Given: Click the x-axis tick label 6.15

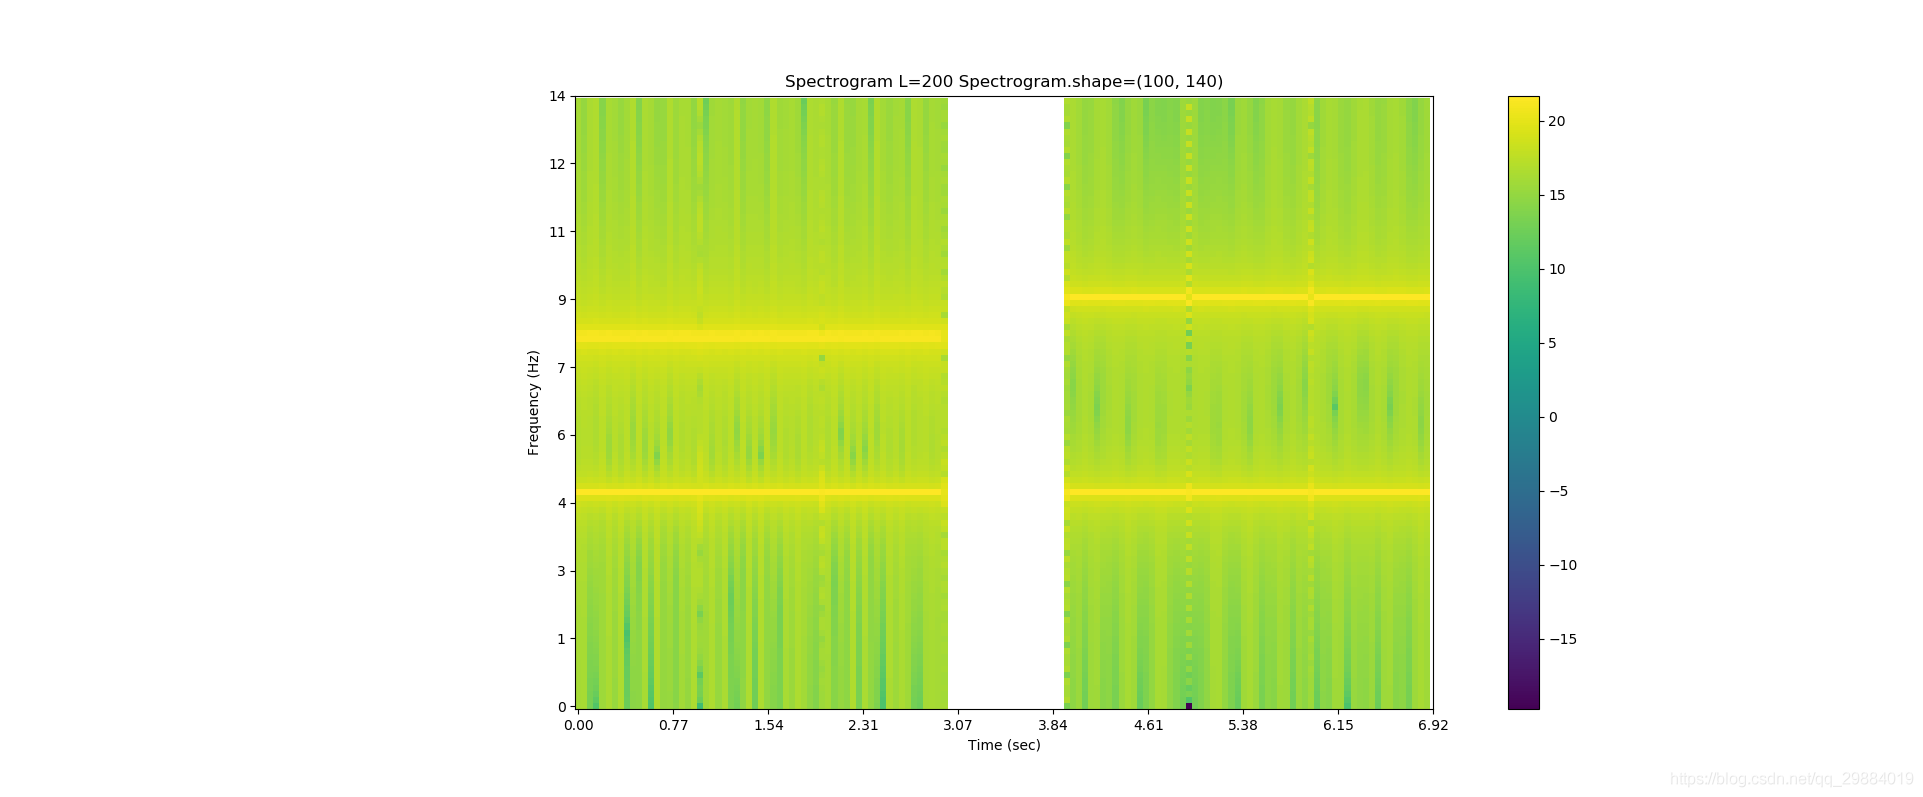Looking at the screenshot, I should click(x=1338, y=725).
